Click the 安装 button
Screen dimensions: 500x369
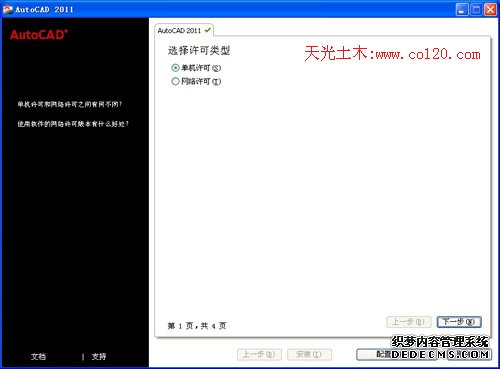309,354
